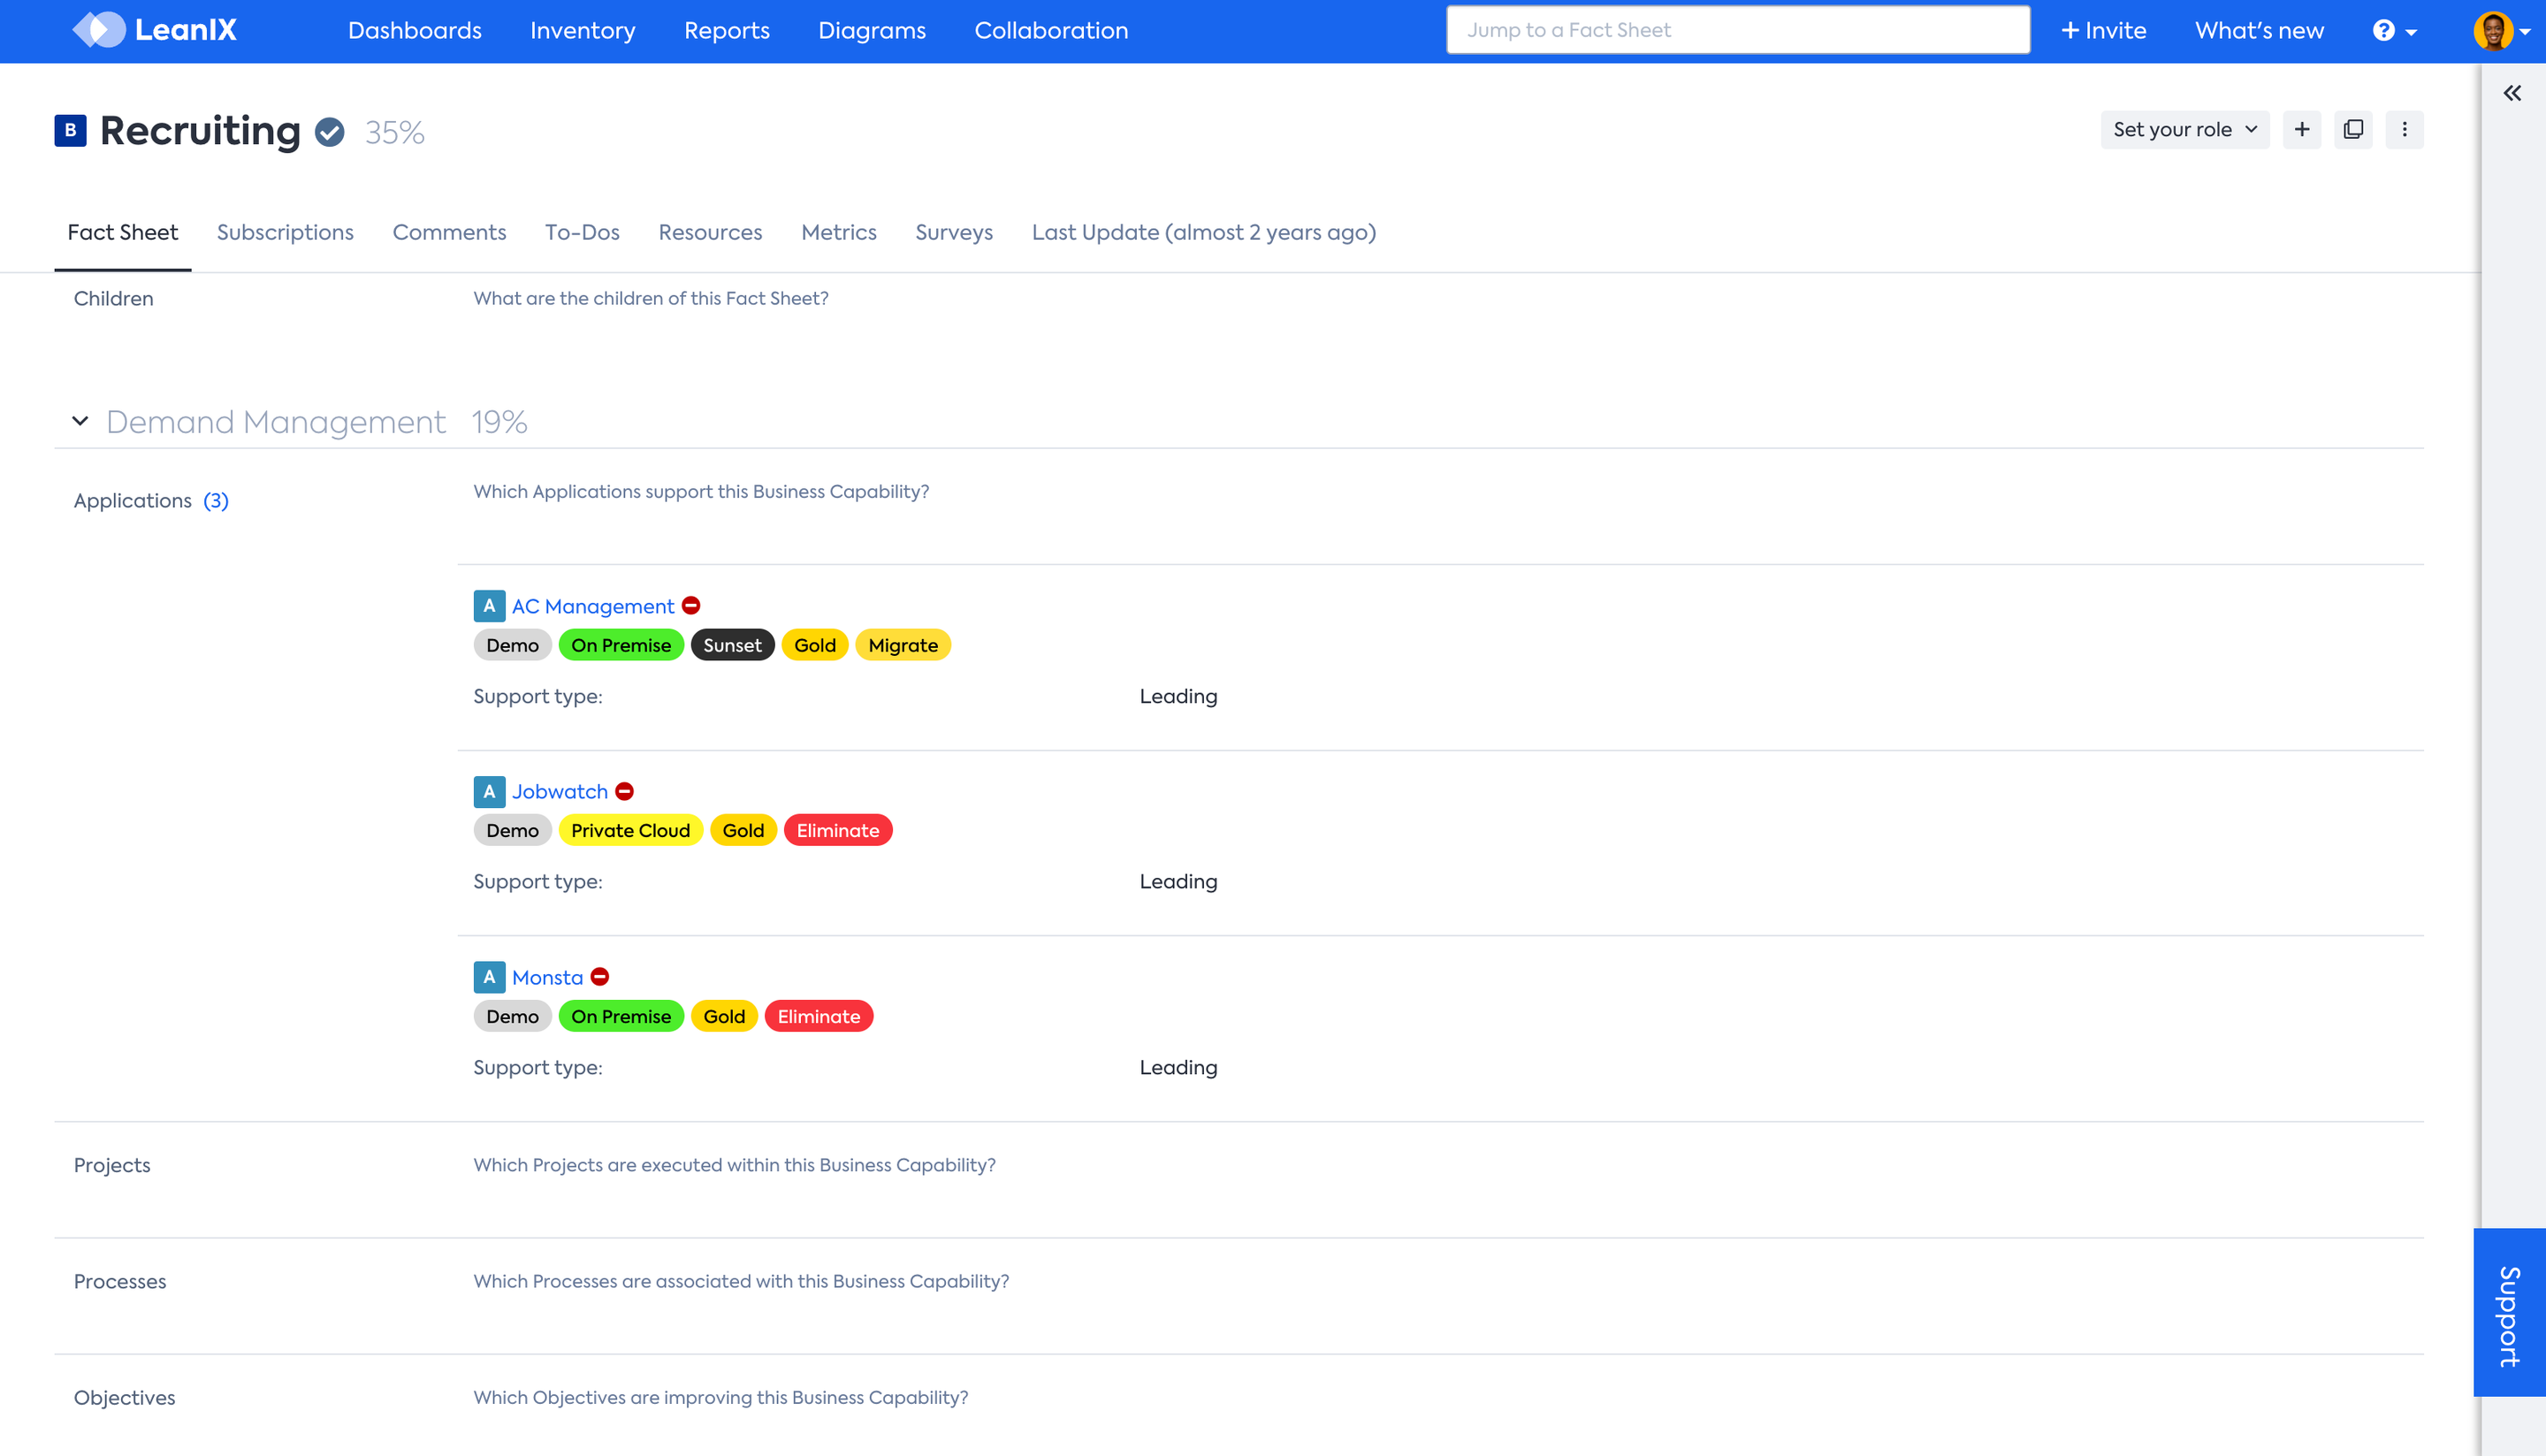The image size is (2546, 1456).
Task: Collapse the right side panel chevrons
Action: pyautogui.click(x=2512, y=94)
